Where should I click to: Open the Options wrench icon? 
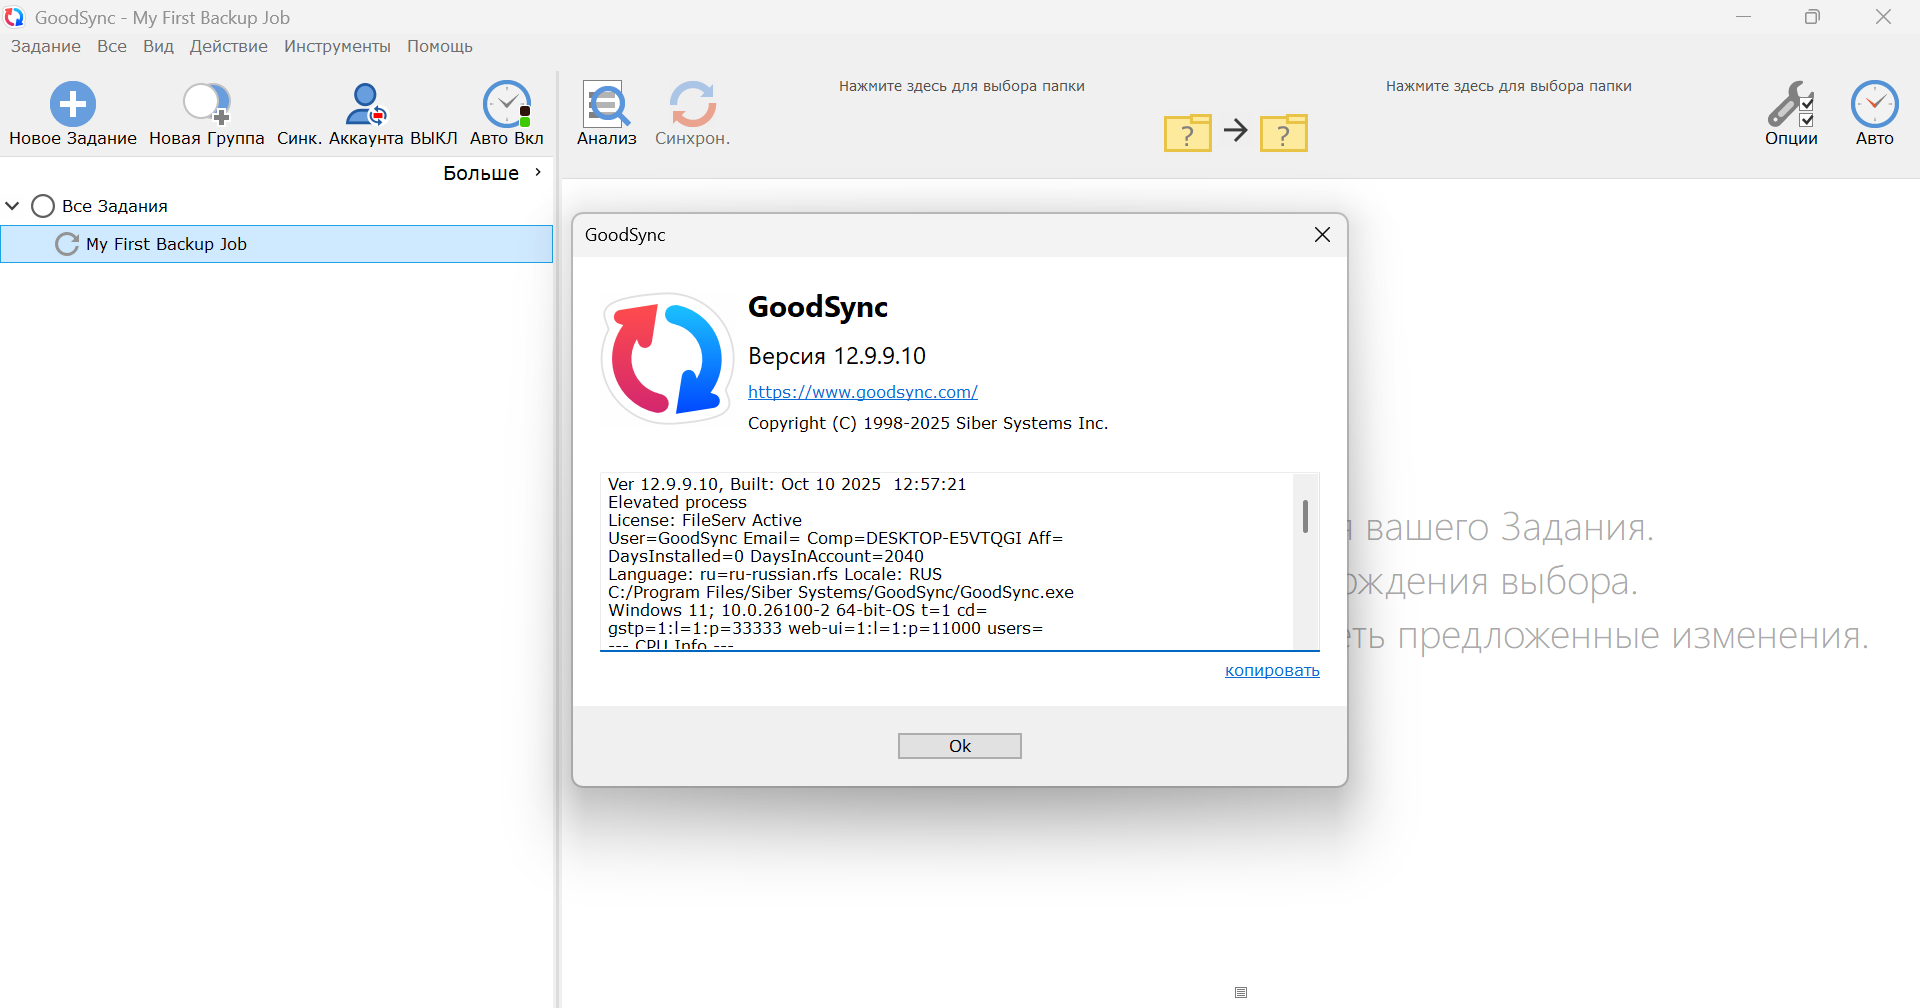tap(1790, 104)
